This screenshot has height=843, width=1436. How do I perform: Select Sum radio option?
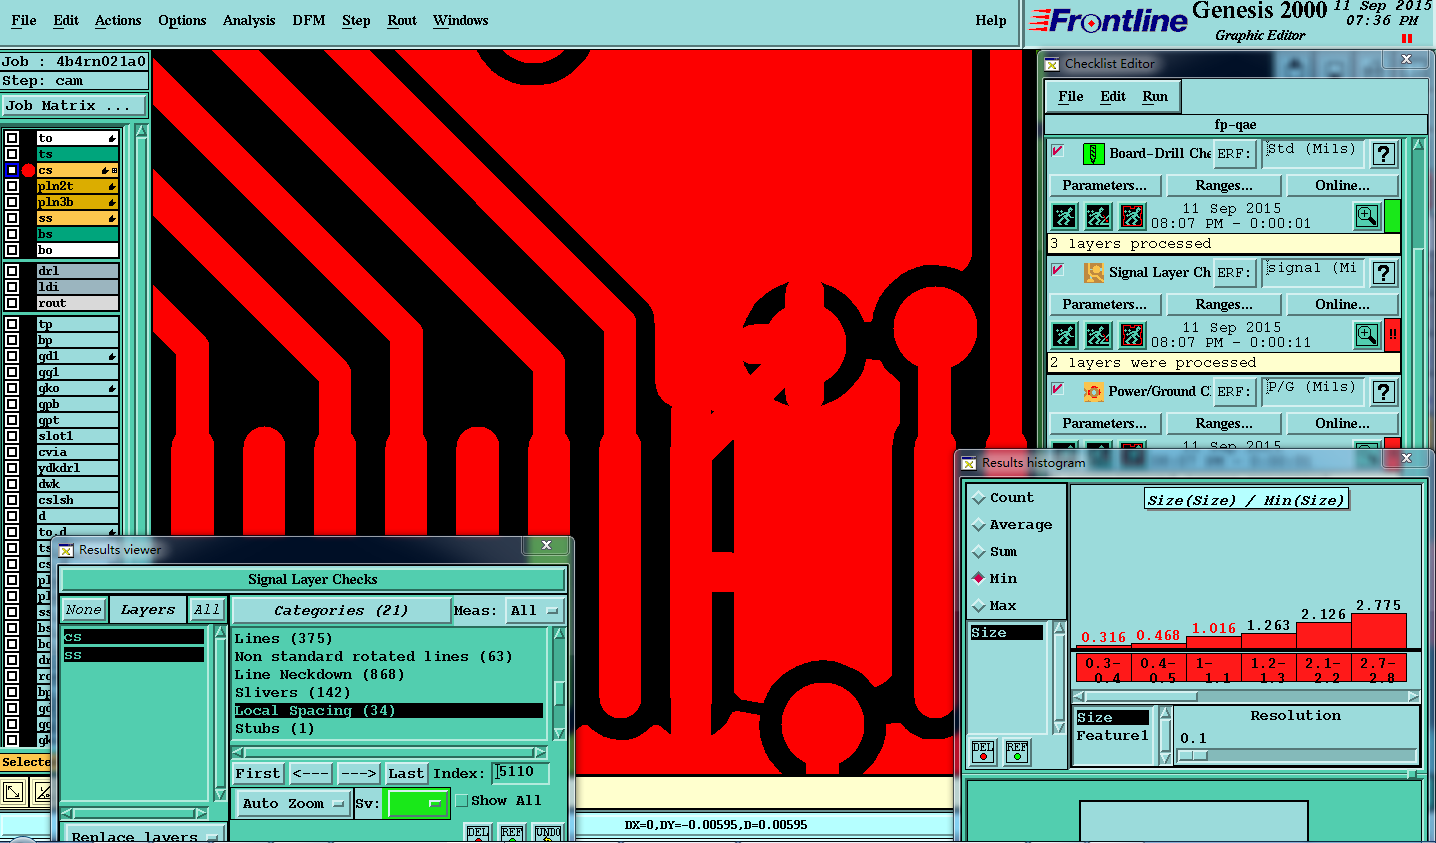[x=979, y=552]
